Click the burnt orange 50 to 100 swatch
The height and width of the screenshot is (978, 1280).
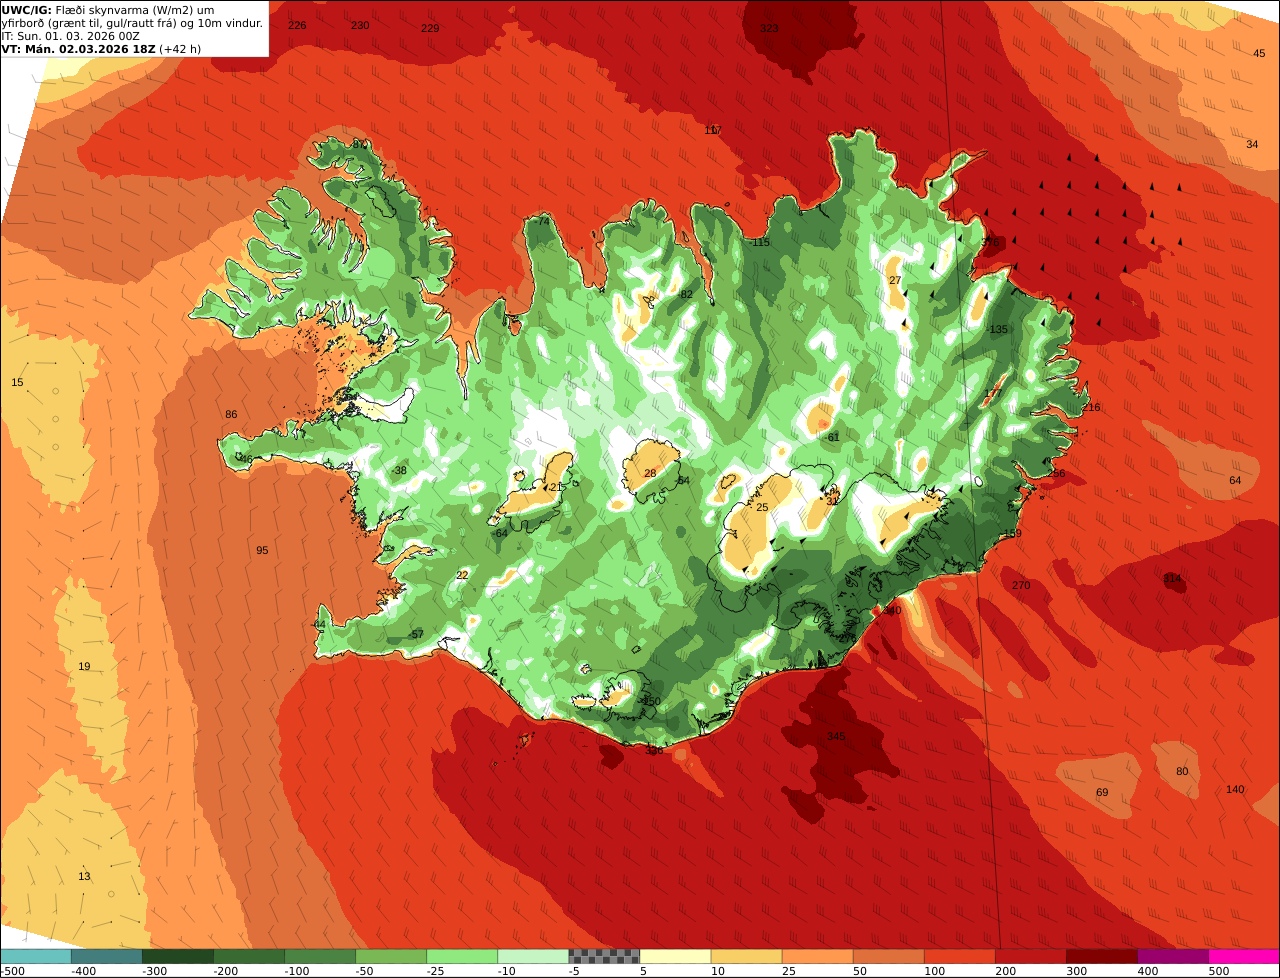888,956
